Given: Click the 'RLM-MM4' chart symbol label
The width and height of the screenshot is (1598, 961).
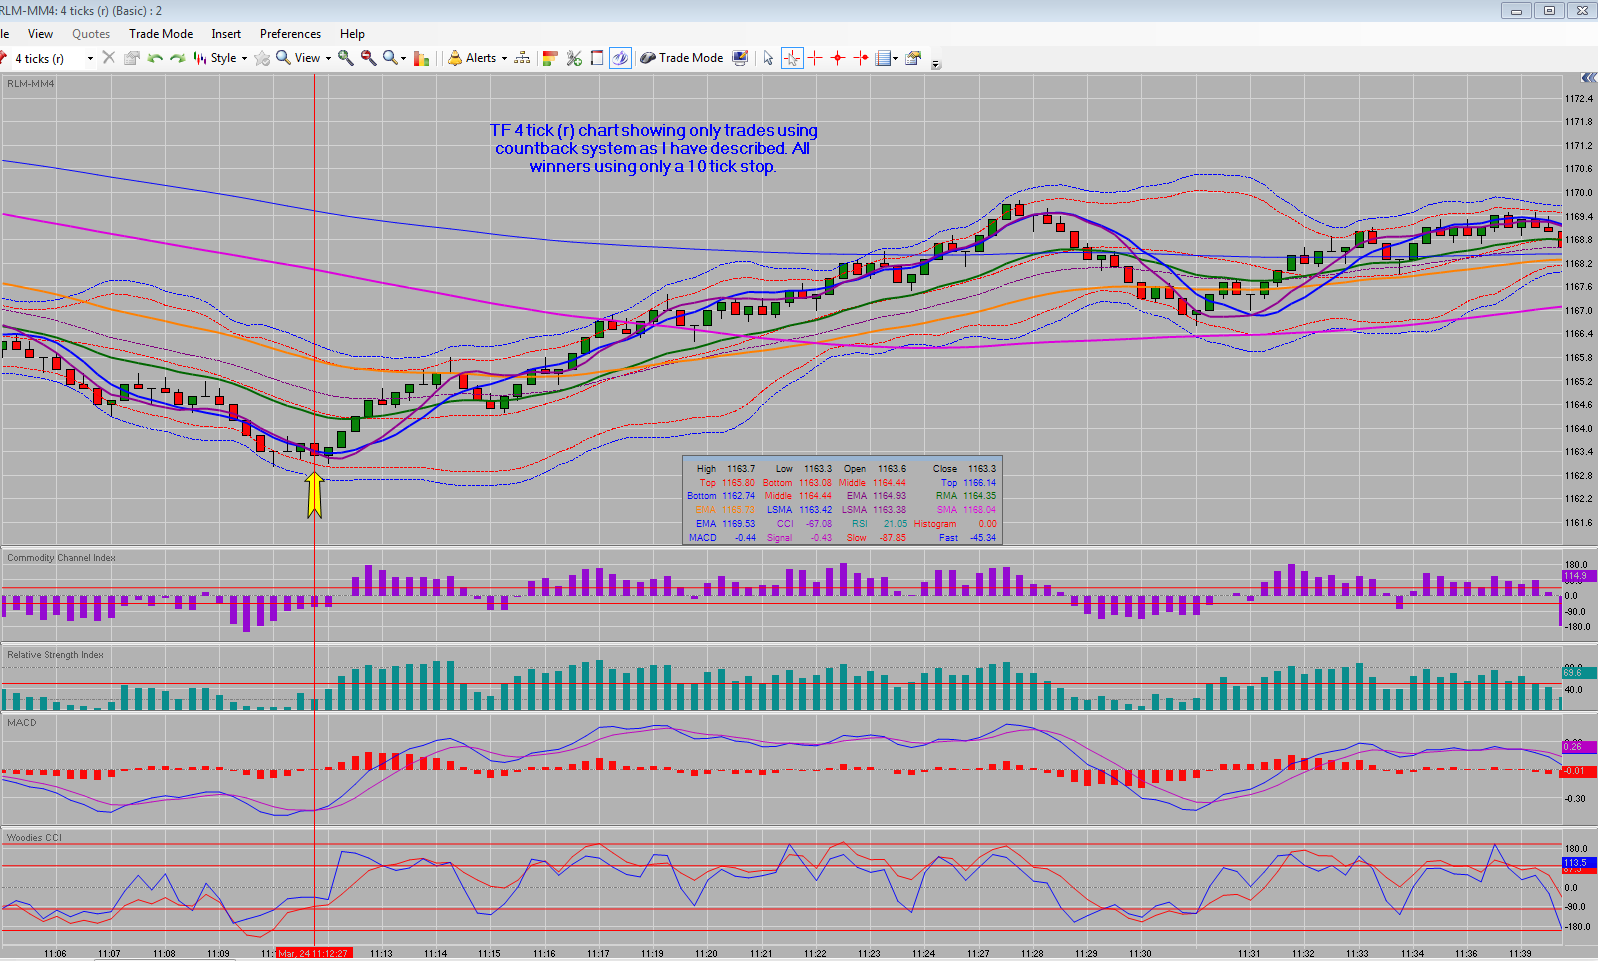Looking at the screenshot, I should click(31, 84).
